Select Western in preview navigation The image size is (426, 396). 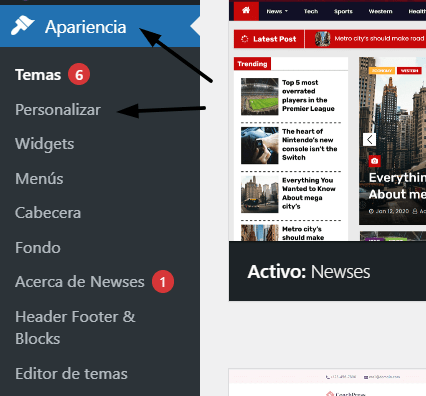pyautogui.click(x=380, y=11)
